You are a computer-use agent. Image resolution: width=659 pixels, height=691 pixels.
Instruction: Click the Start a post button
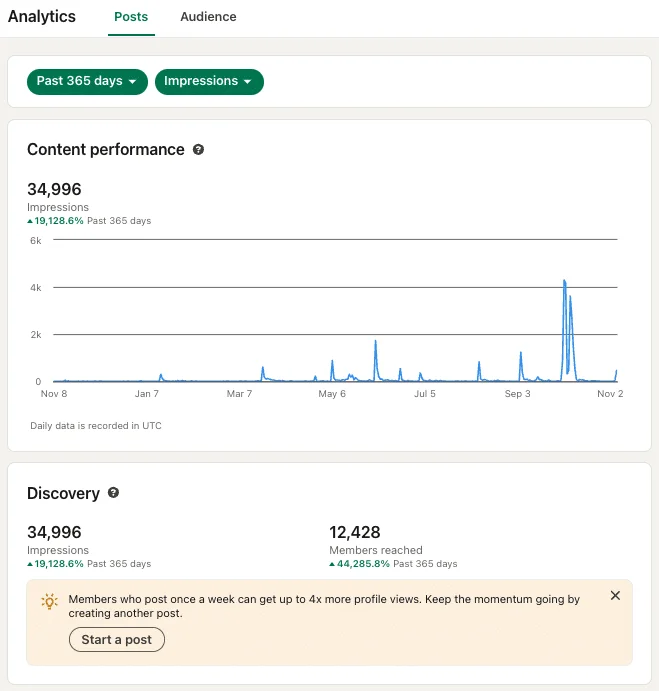click(117, 639)
